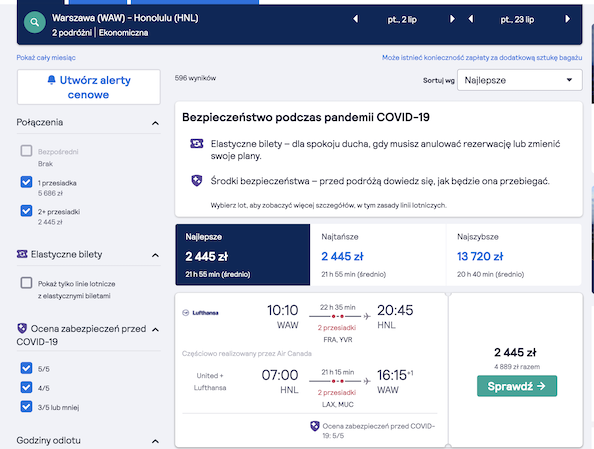
Task: Click Częściowo realizowany przez Air Canada note
Action: pyautogui.click(x=247, y=354)
